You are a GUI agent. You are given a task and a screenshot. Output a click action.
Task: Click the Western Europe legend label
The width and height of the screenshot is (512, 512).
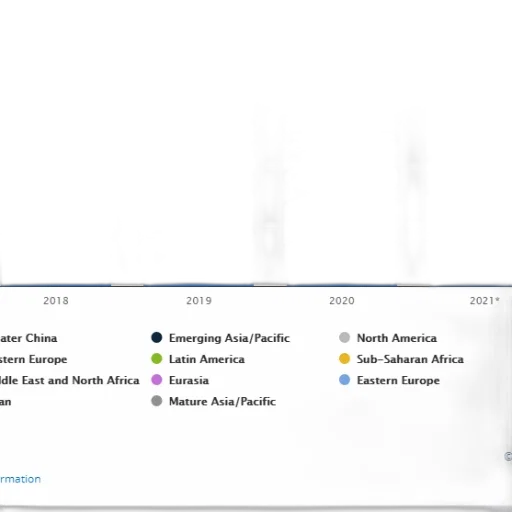point(33,359)
